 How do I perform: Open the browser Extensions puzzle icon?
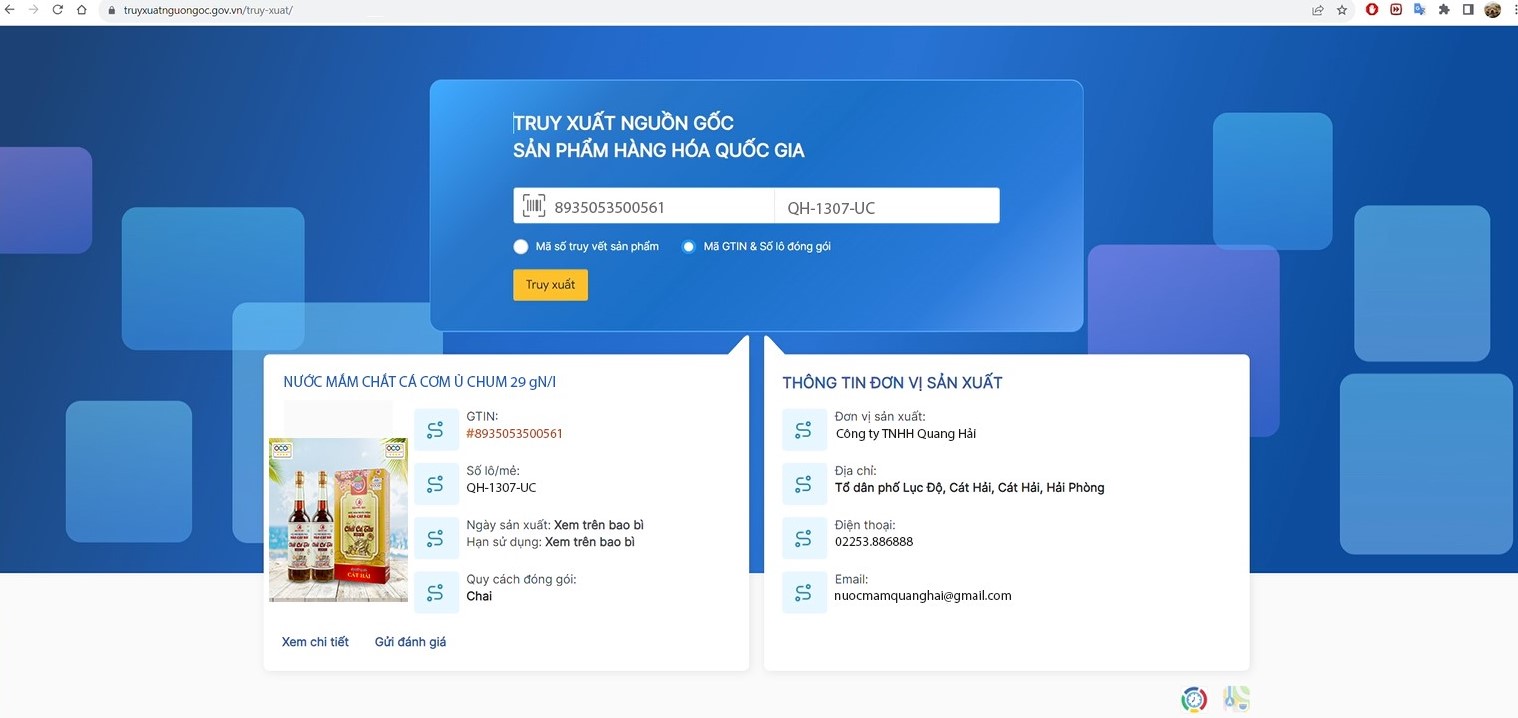[1444, 10]
